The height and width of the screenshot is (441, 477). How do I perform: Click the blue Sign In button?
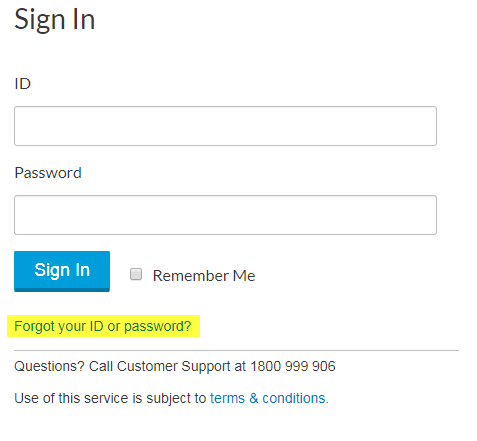click(62, 271)
